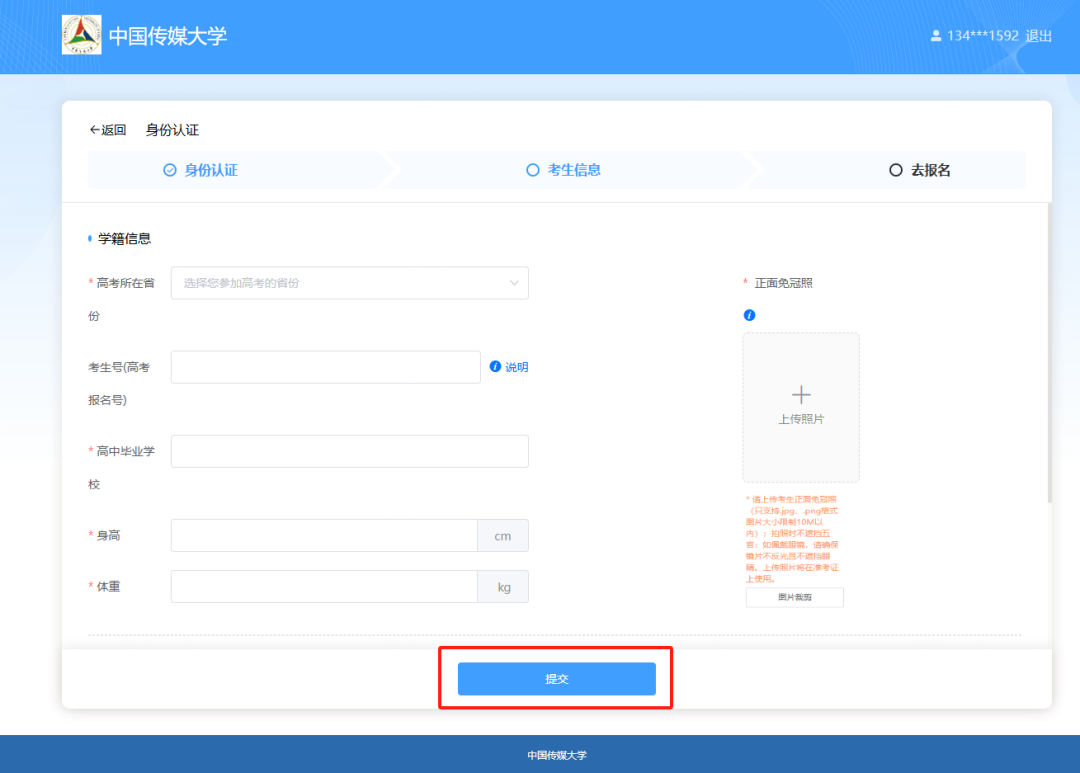The width and height of the screenshot is (1080, 773).
Task: Focus the 考生号 exam number input field
Action: 325,367
